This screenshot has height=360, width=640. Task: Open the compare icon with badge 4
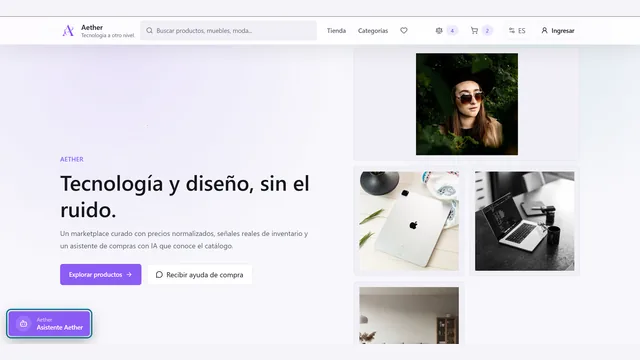(439, 31)
